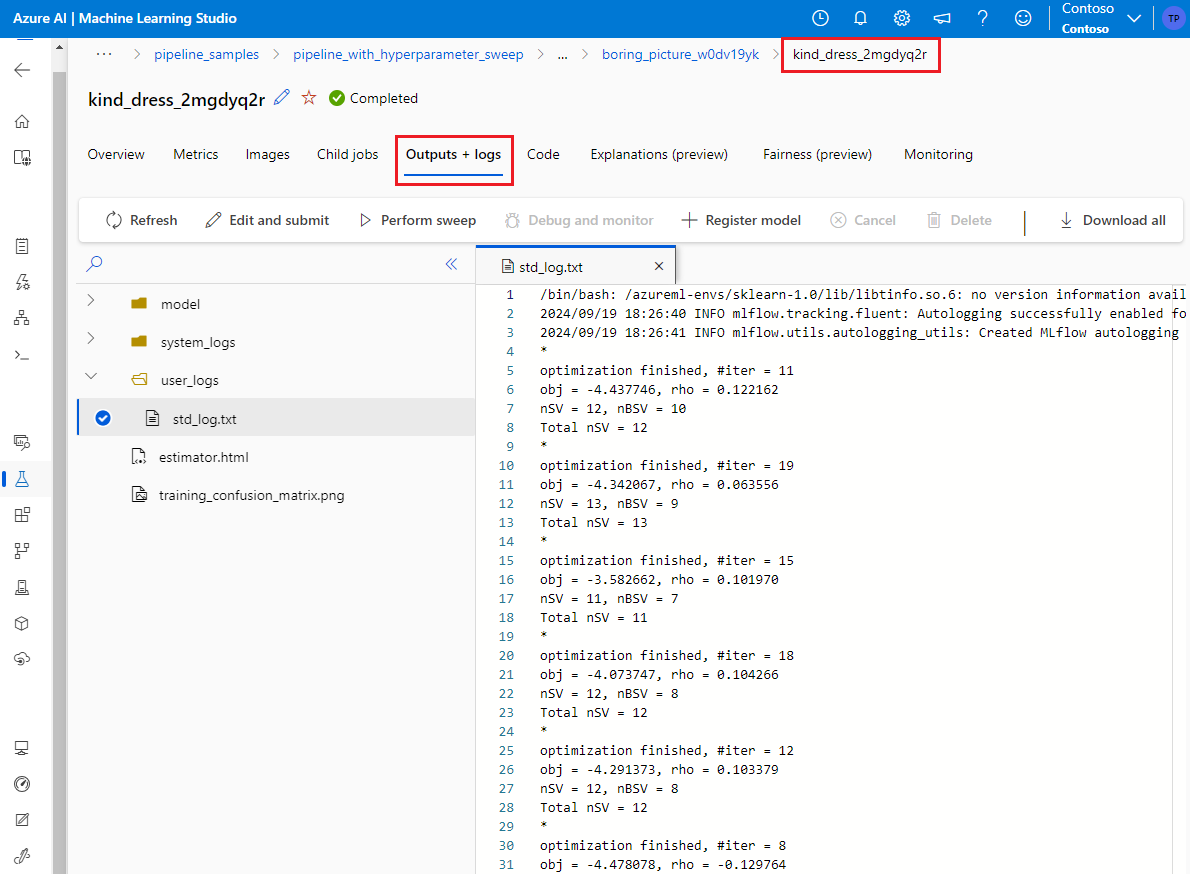Open pipeline_samples breadcrumb link
This screenshot has height=874, width=1190.
pyautogui.click(x=206, y=54)
